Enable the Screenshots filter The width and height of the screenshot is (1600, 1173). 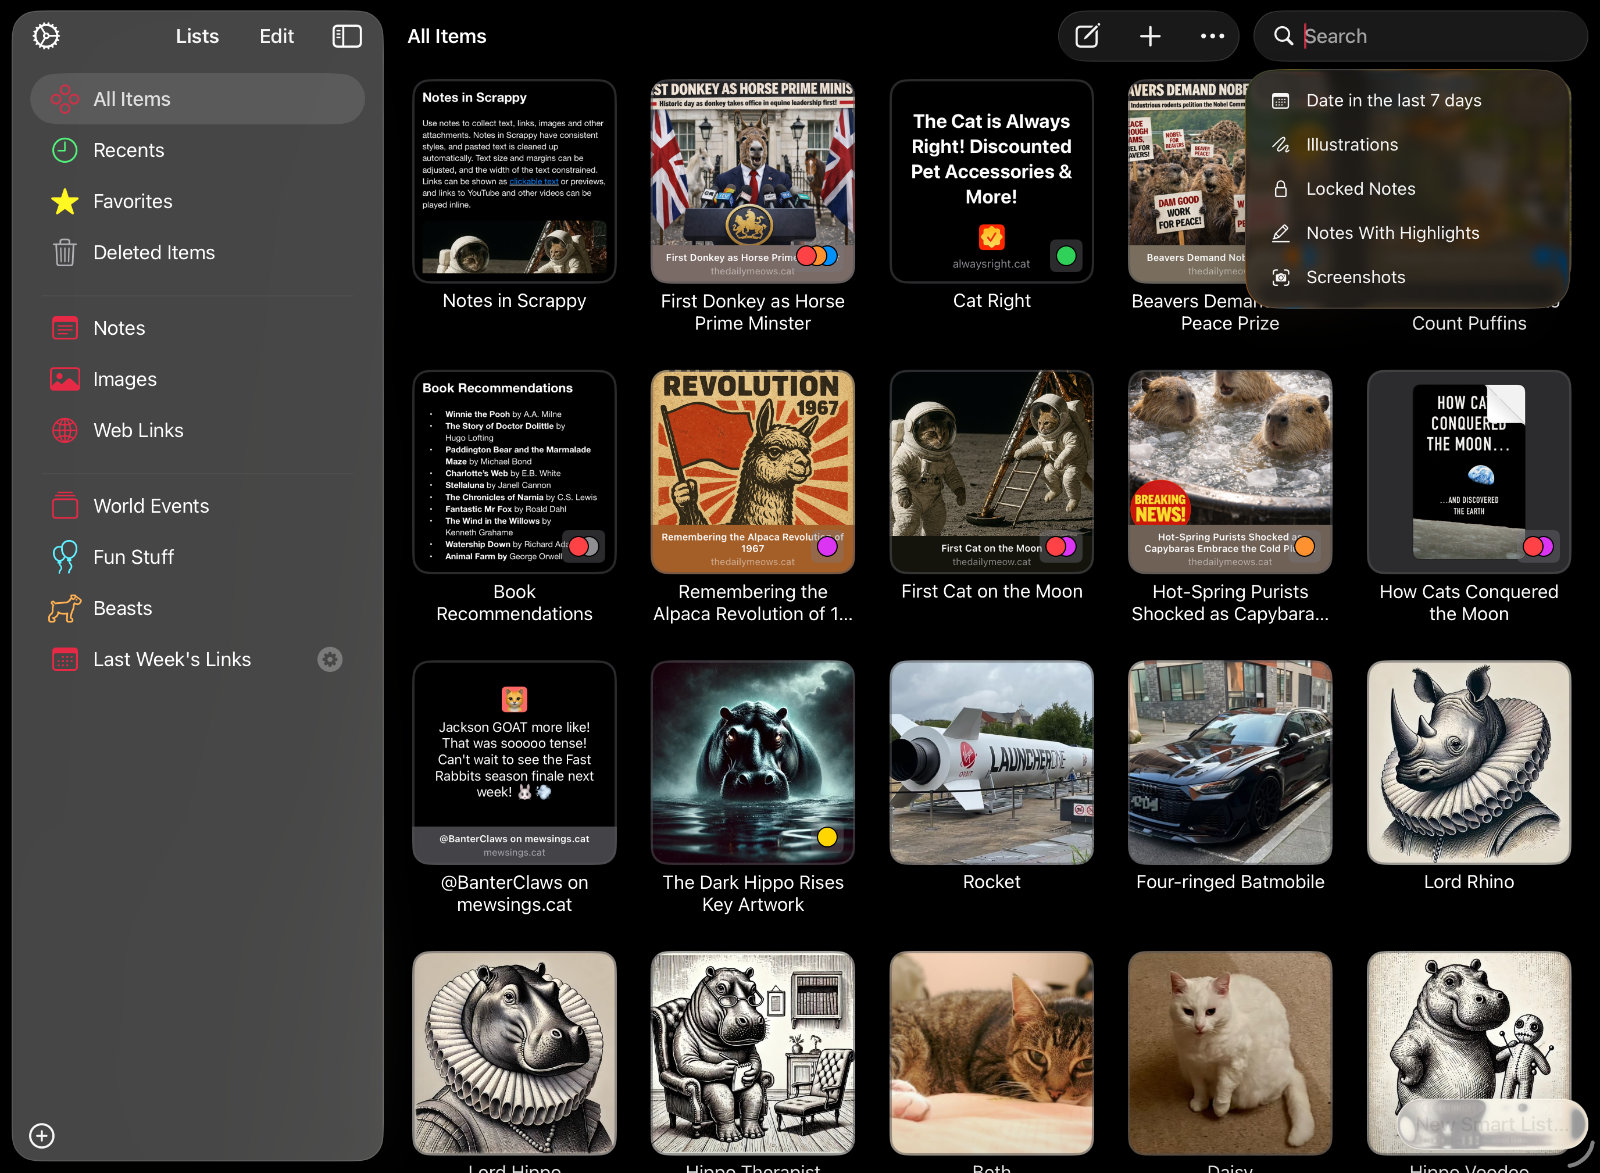[x=1356, y=277]
